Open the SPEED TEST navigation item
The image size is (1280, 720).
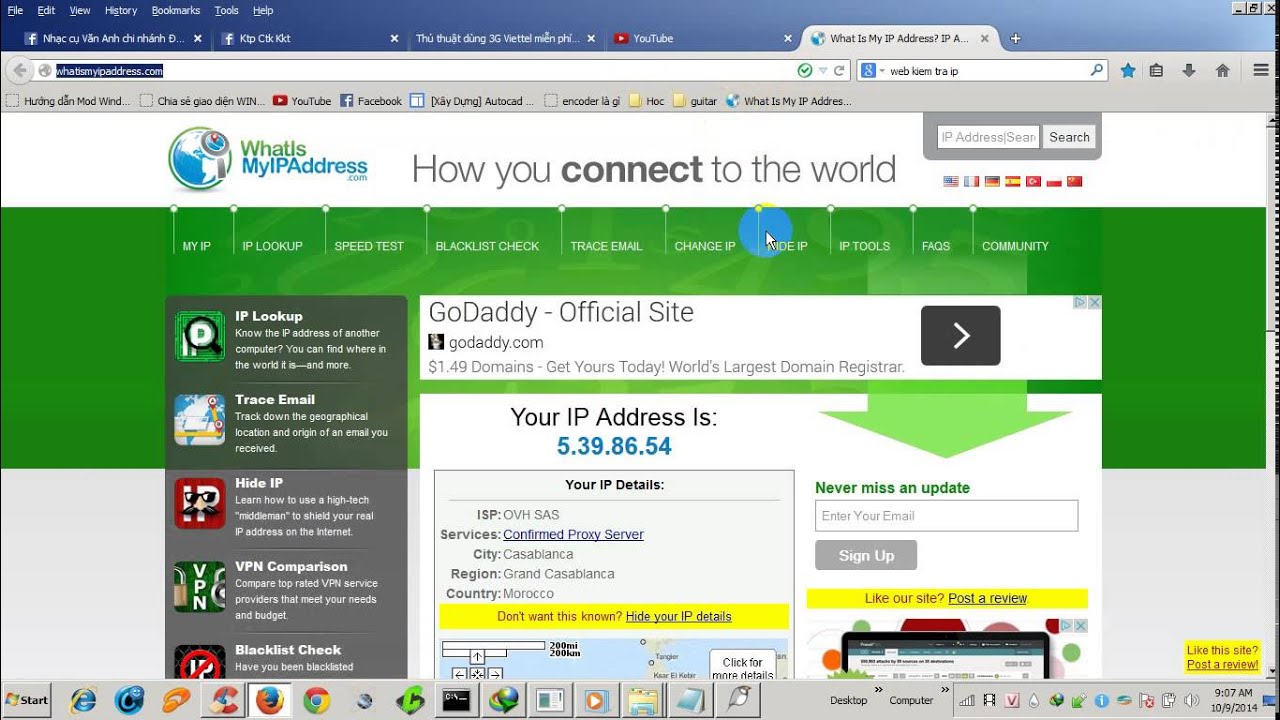369,246
